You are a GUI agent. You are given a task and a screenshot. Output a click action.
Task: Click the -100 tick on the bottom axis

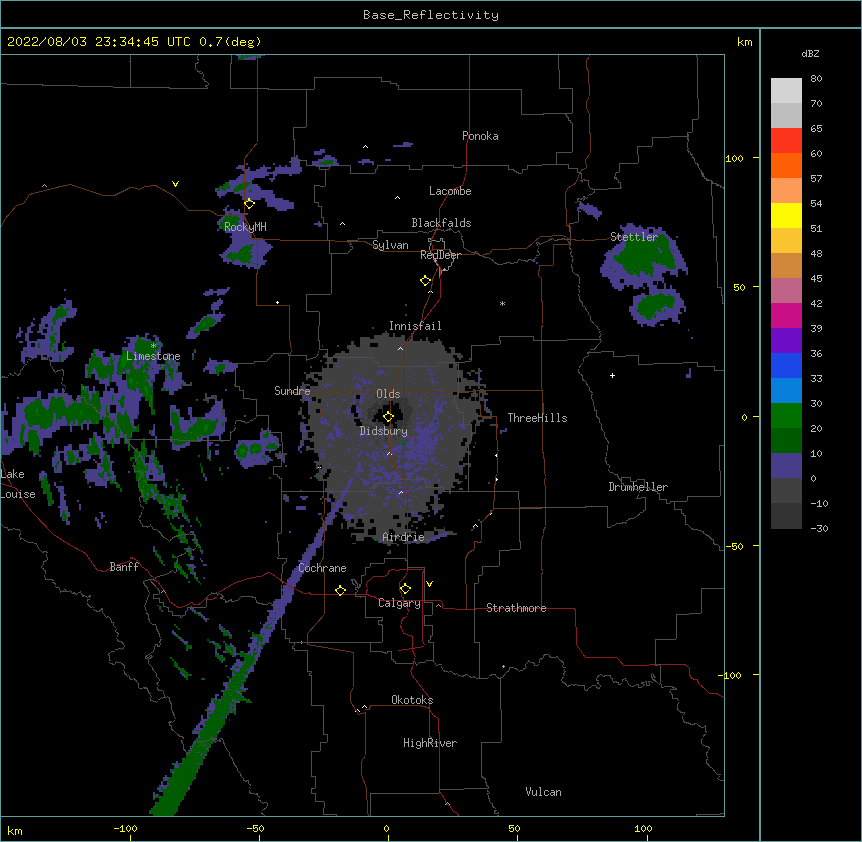point(125,828)
